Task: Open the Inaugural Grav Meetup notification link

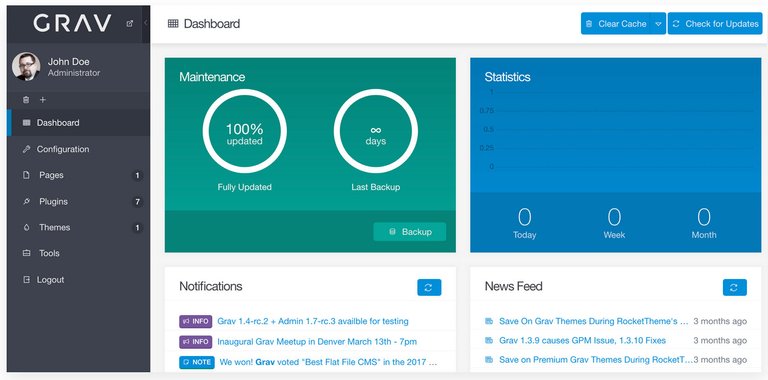Action: tap(317, 341)
